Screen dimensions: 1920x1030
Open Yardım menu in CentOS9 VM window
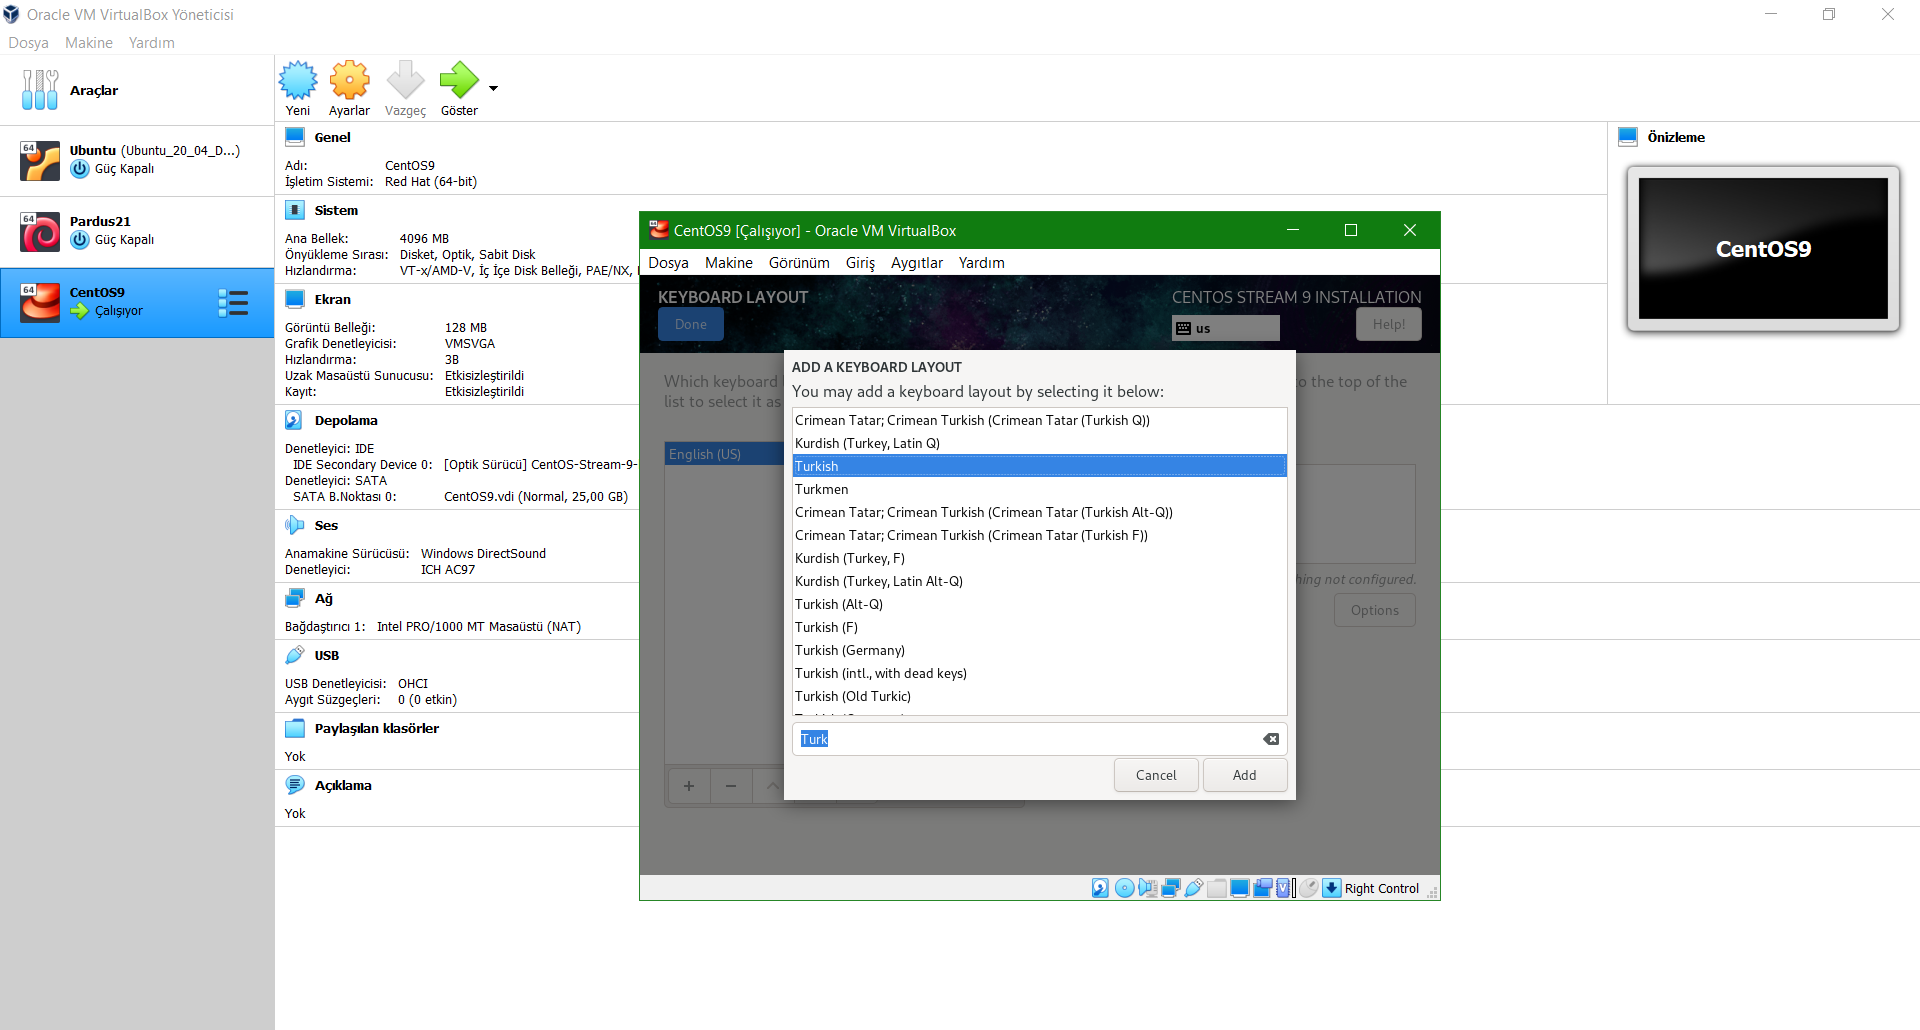(982, 263)
